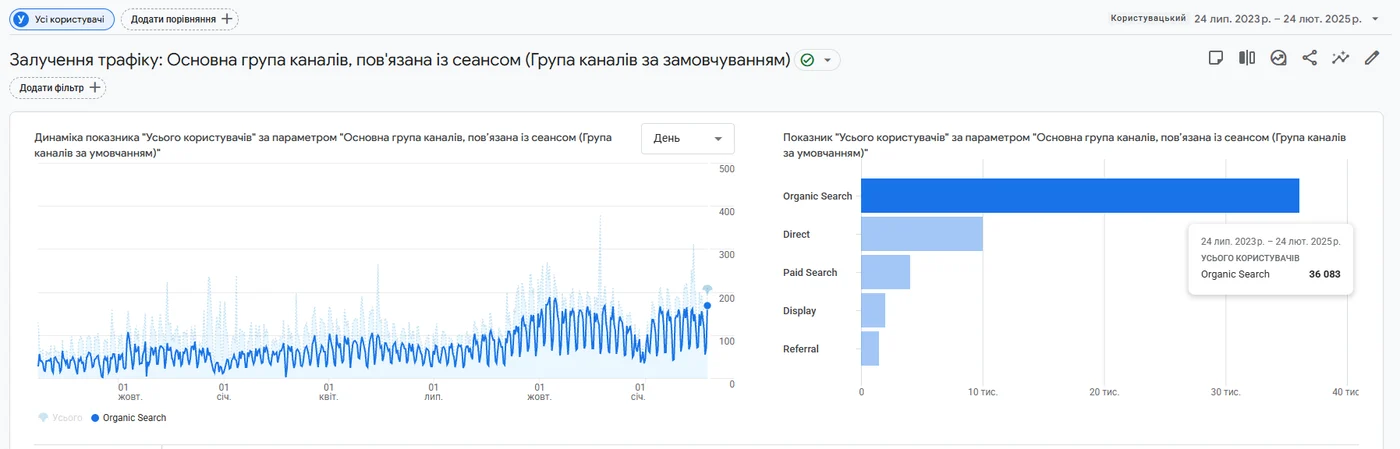Viewport: 1400px width, 449px height.
Task: Click the 'Користувацький' date label
Action: (x=1148, y=18)
